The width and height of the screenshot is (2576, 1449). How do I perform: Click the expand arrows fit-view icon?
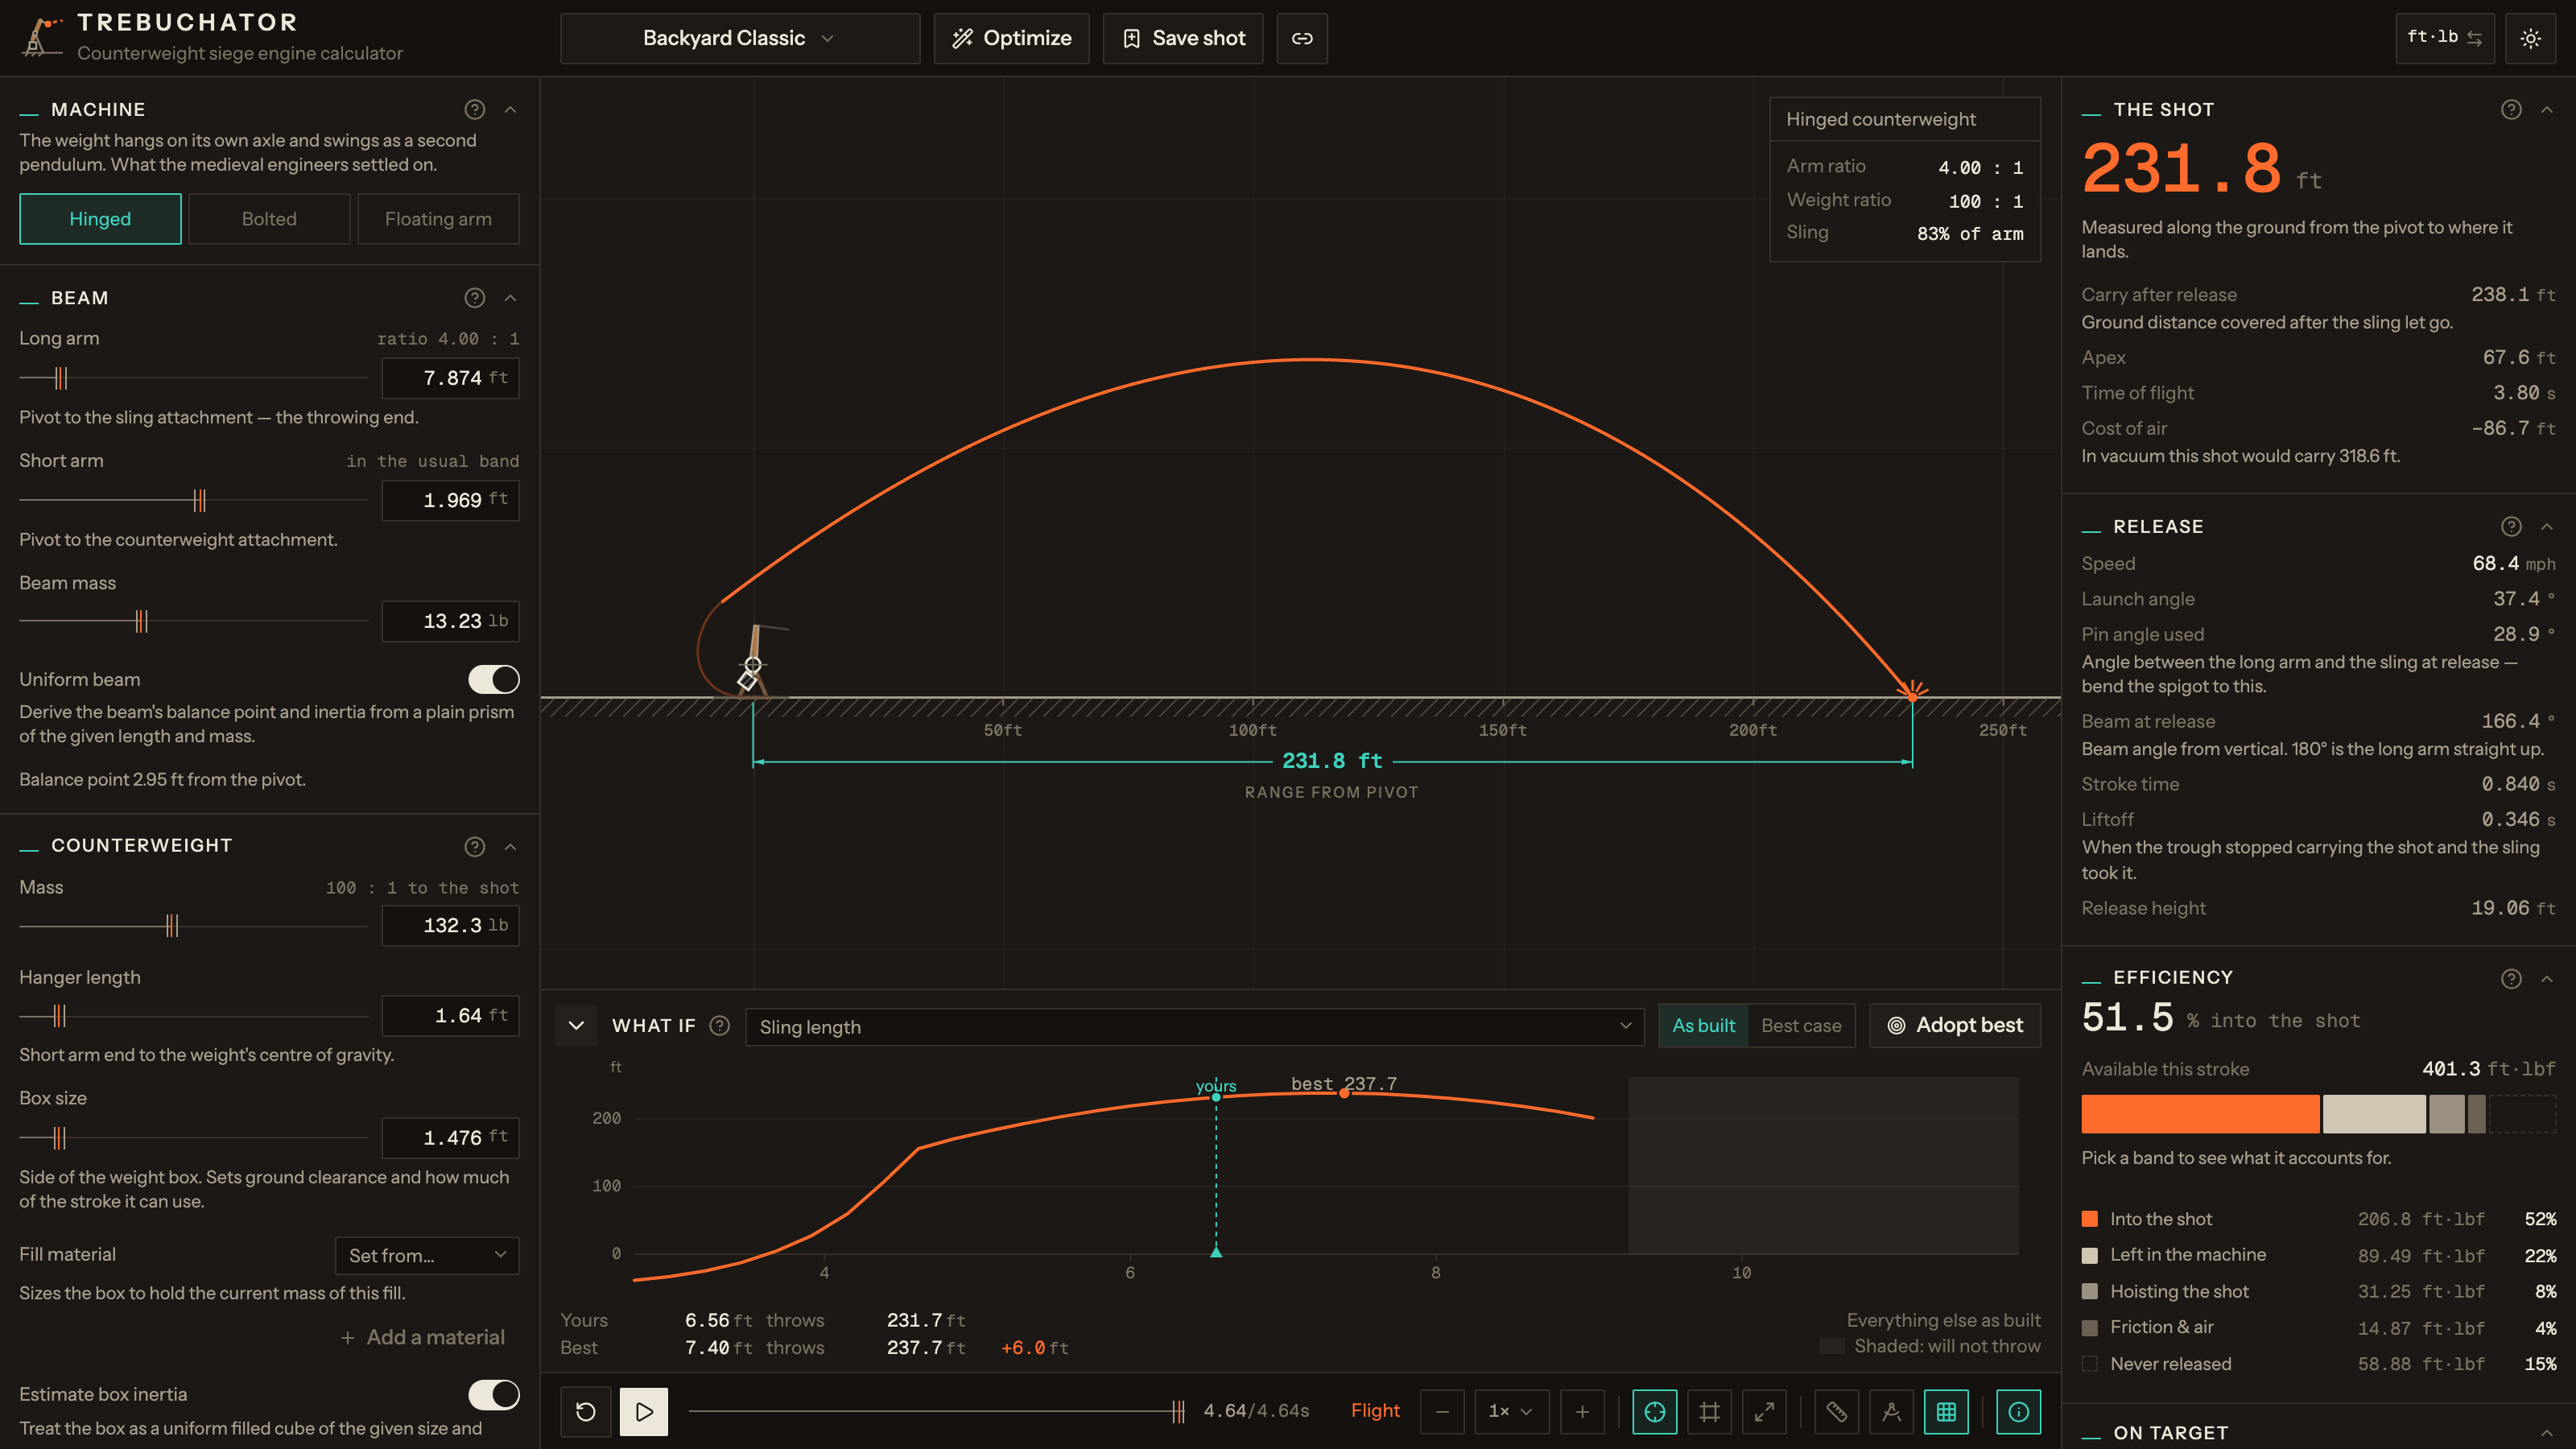pyautogui.click(x=1765, y=1411)
